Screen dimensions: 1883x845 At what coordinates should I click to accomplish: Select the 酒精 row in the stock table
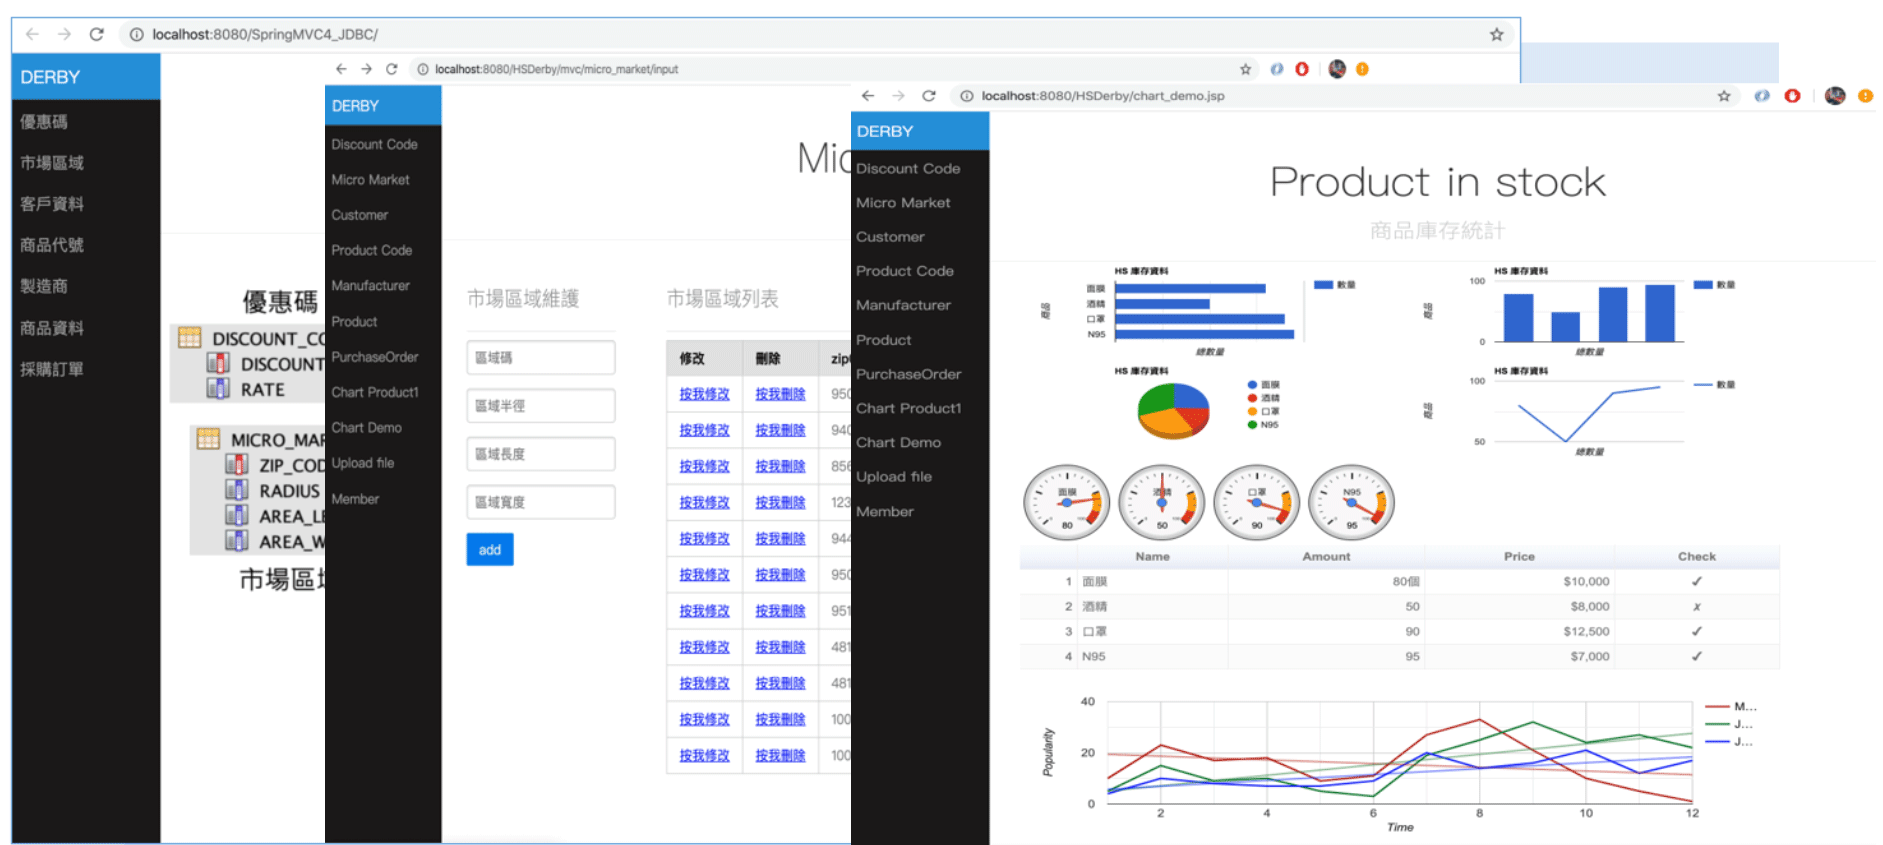tap(1399, 607)
